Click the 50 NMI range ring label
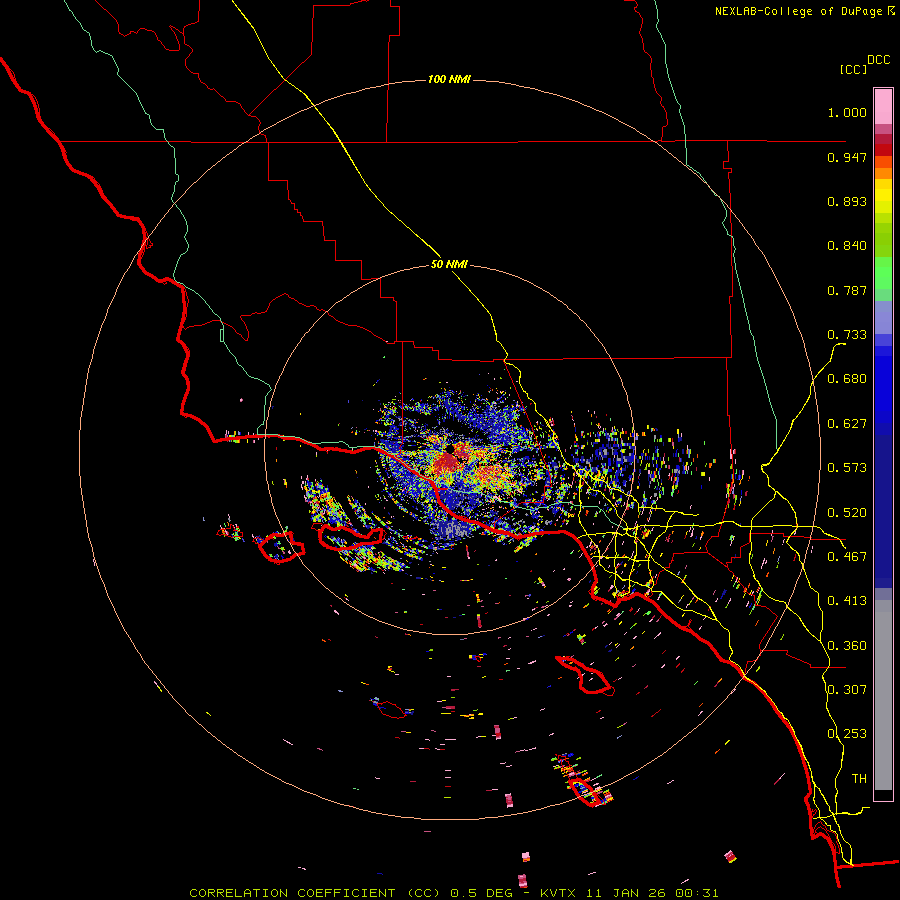This screenshot has width=900, height=900. 449,265
